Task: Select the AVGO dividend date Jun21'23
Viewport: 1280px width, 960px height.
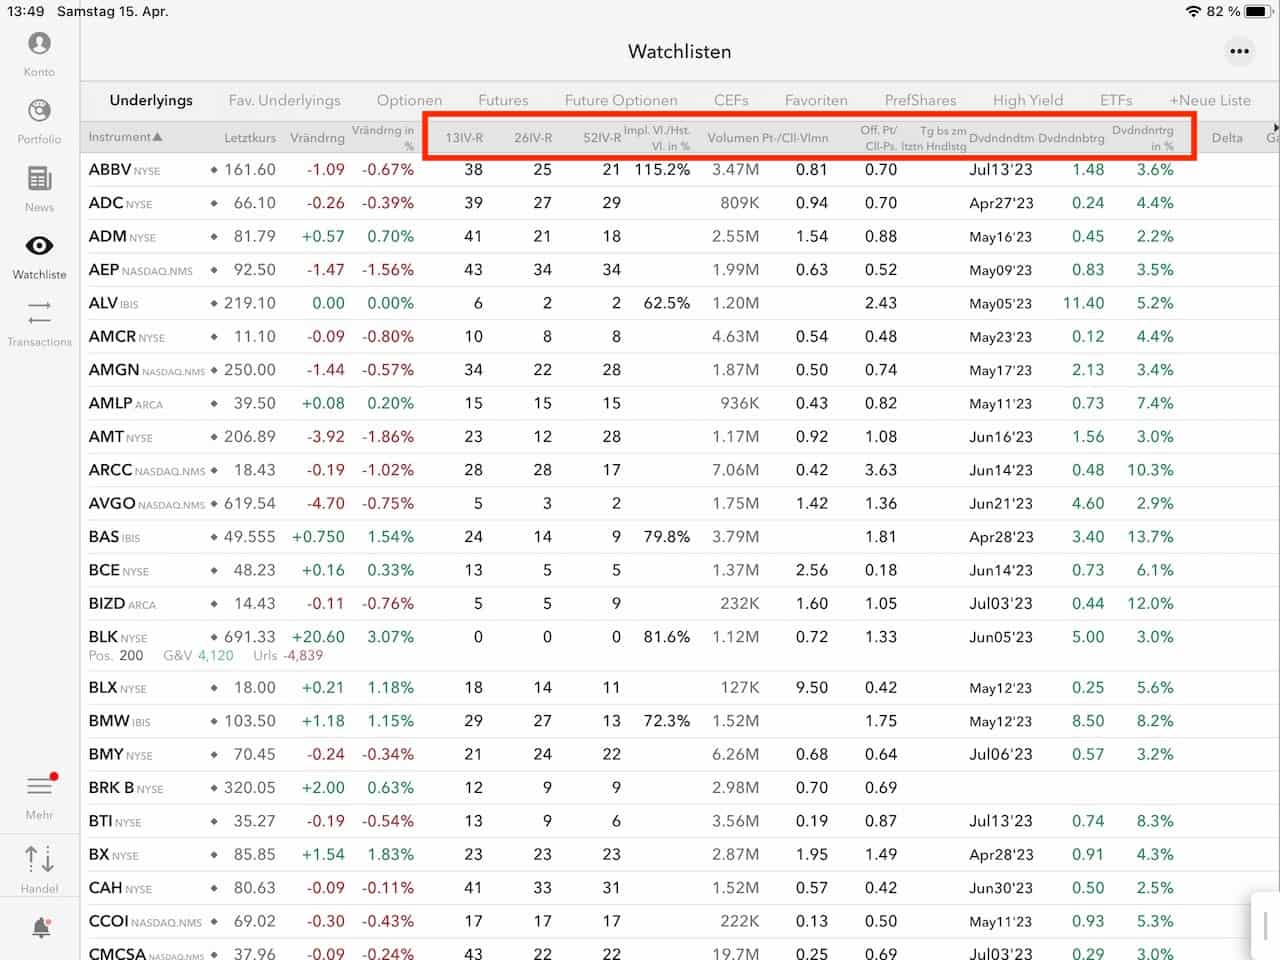Action: (1001, 504)
